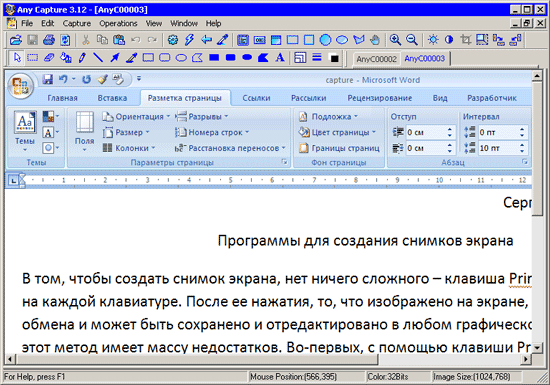Open the Цвет страницы dropdown
The height and width of the screenshot is (385, 550).
coord(337,133)
